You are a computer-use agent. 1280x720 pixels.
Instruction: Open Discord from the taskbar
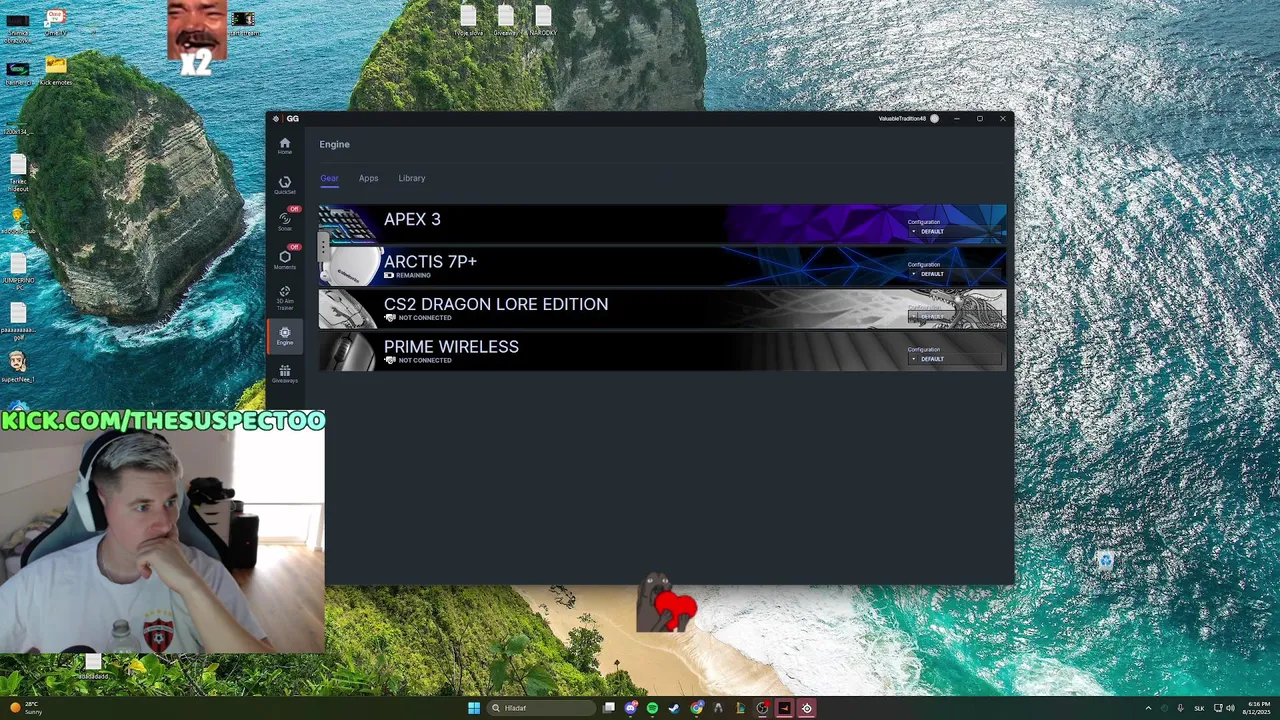[x=631, y=708]
